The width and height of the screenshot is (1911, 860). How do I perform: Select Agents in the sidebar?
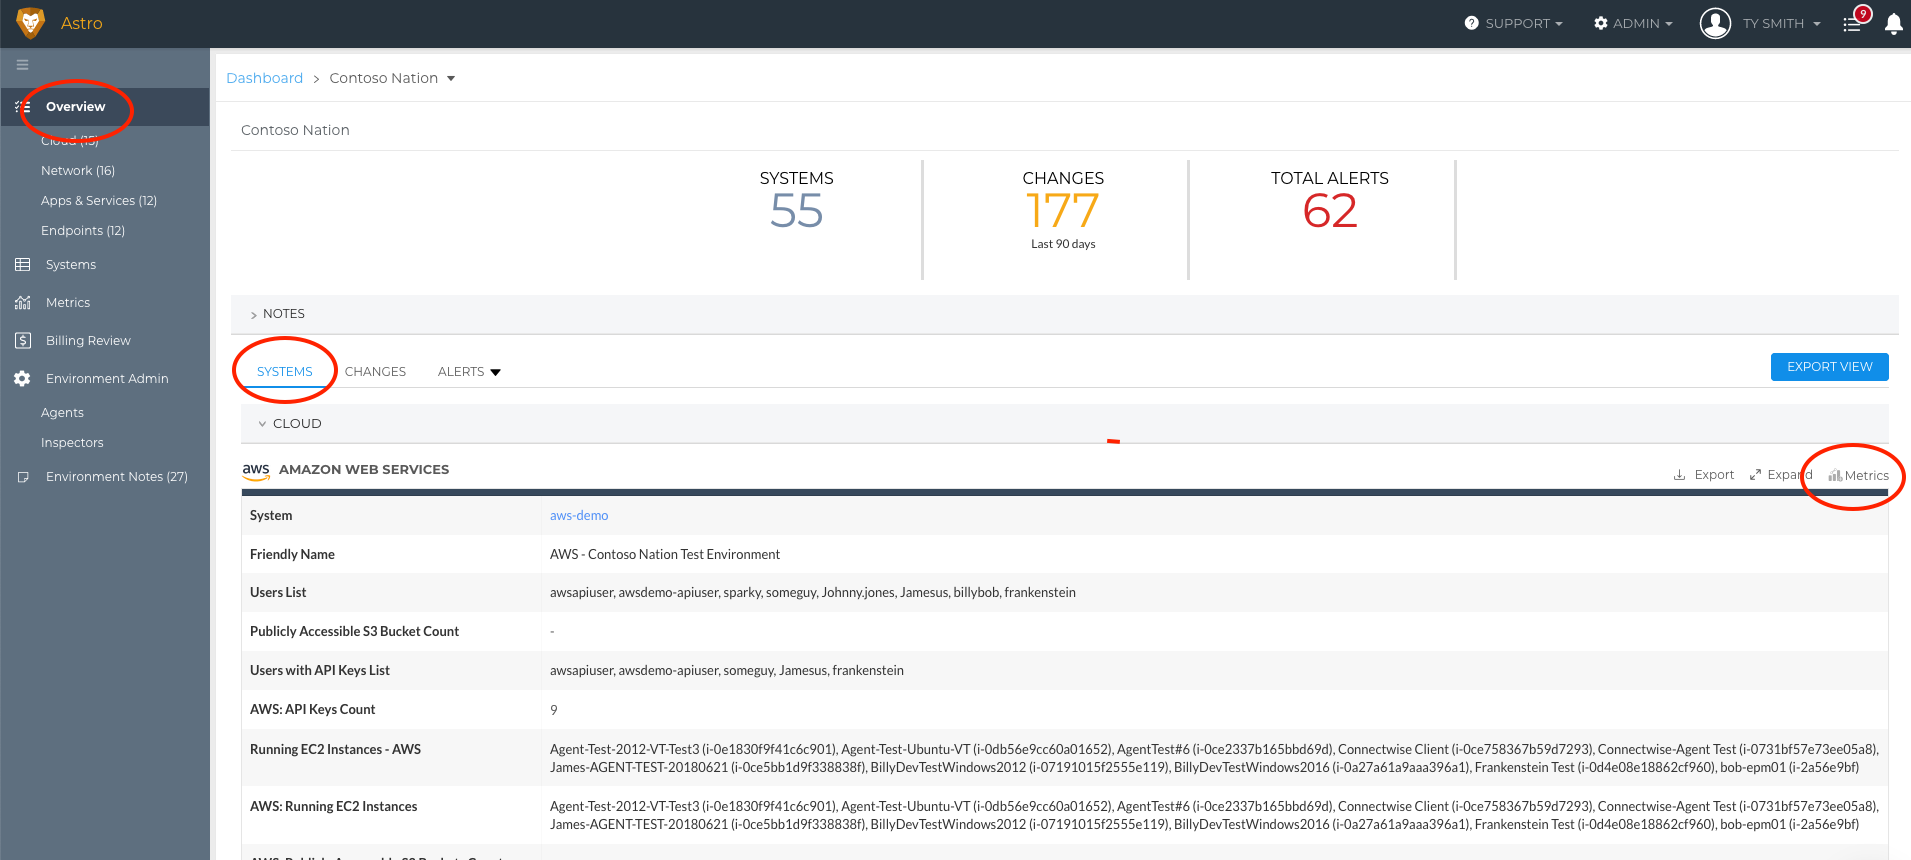point(62,413)
